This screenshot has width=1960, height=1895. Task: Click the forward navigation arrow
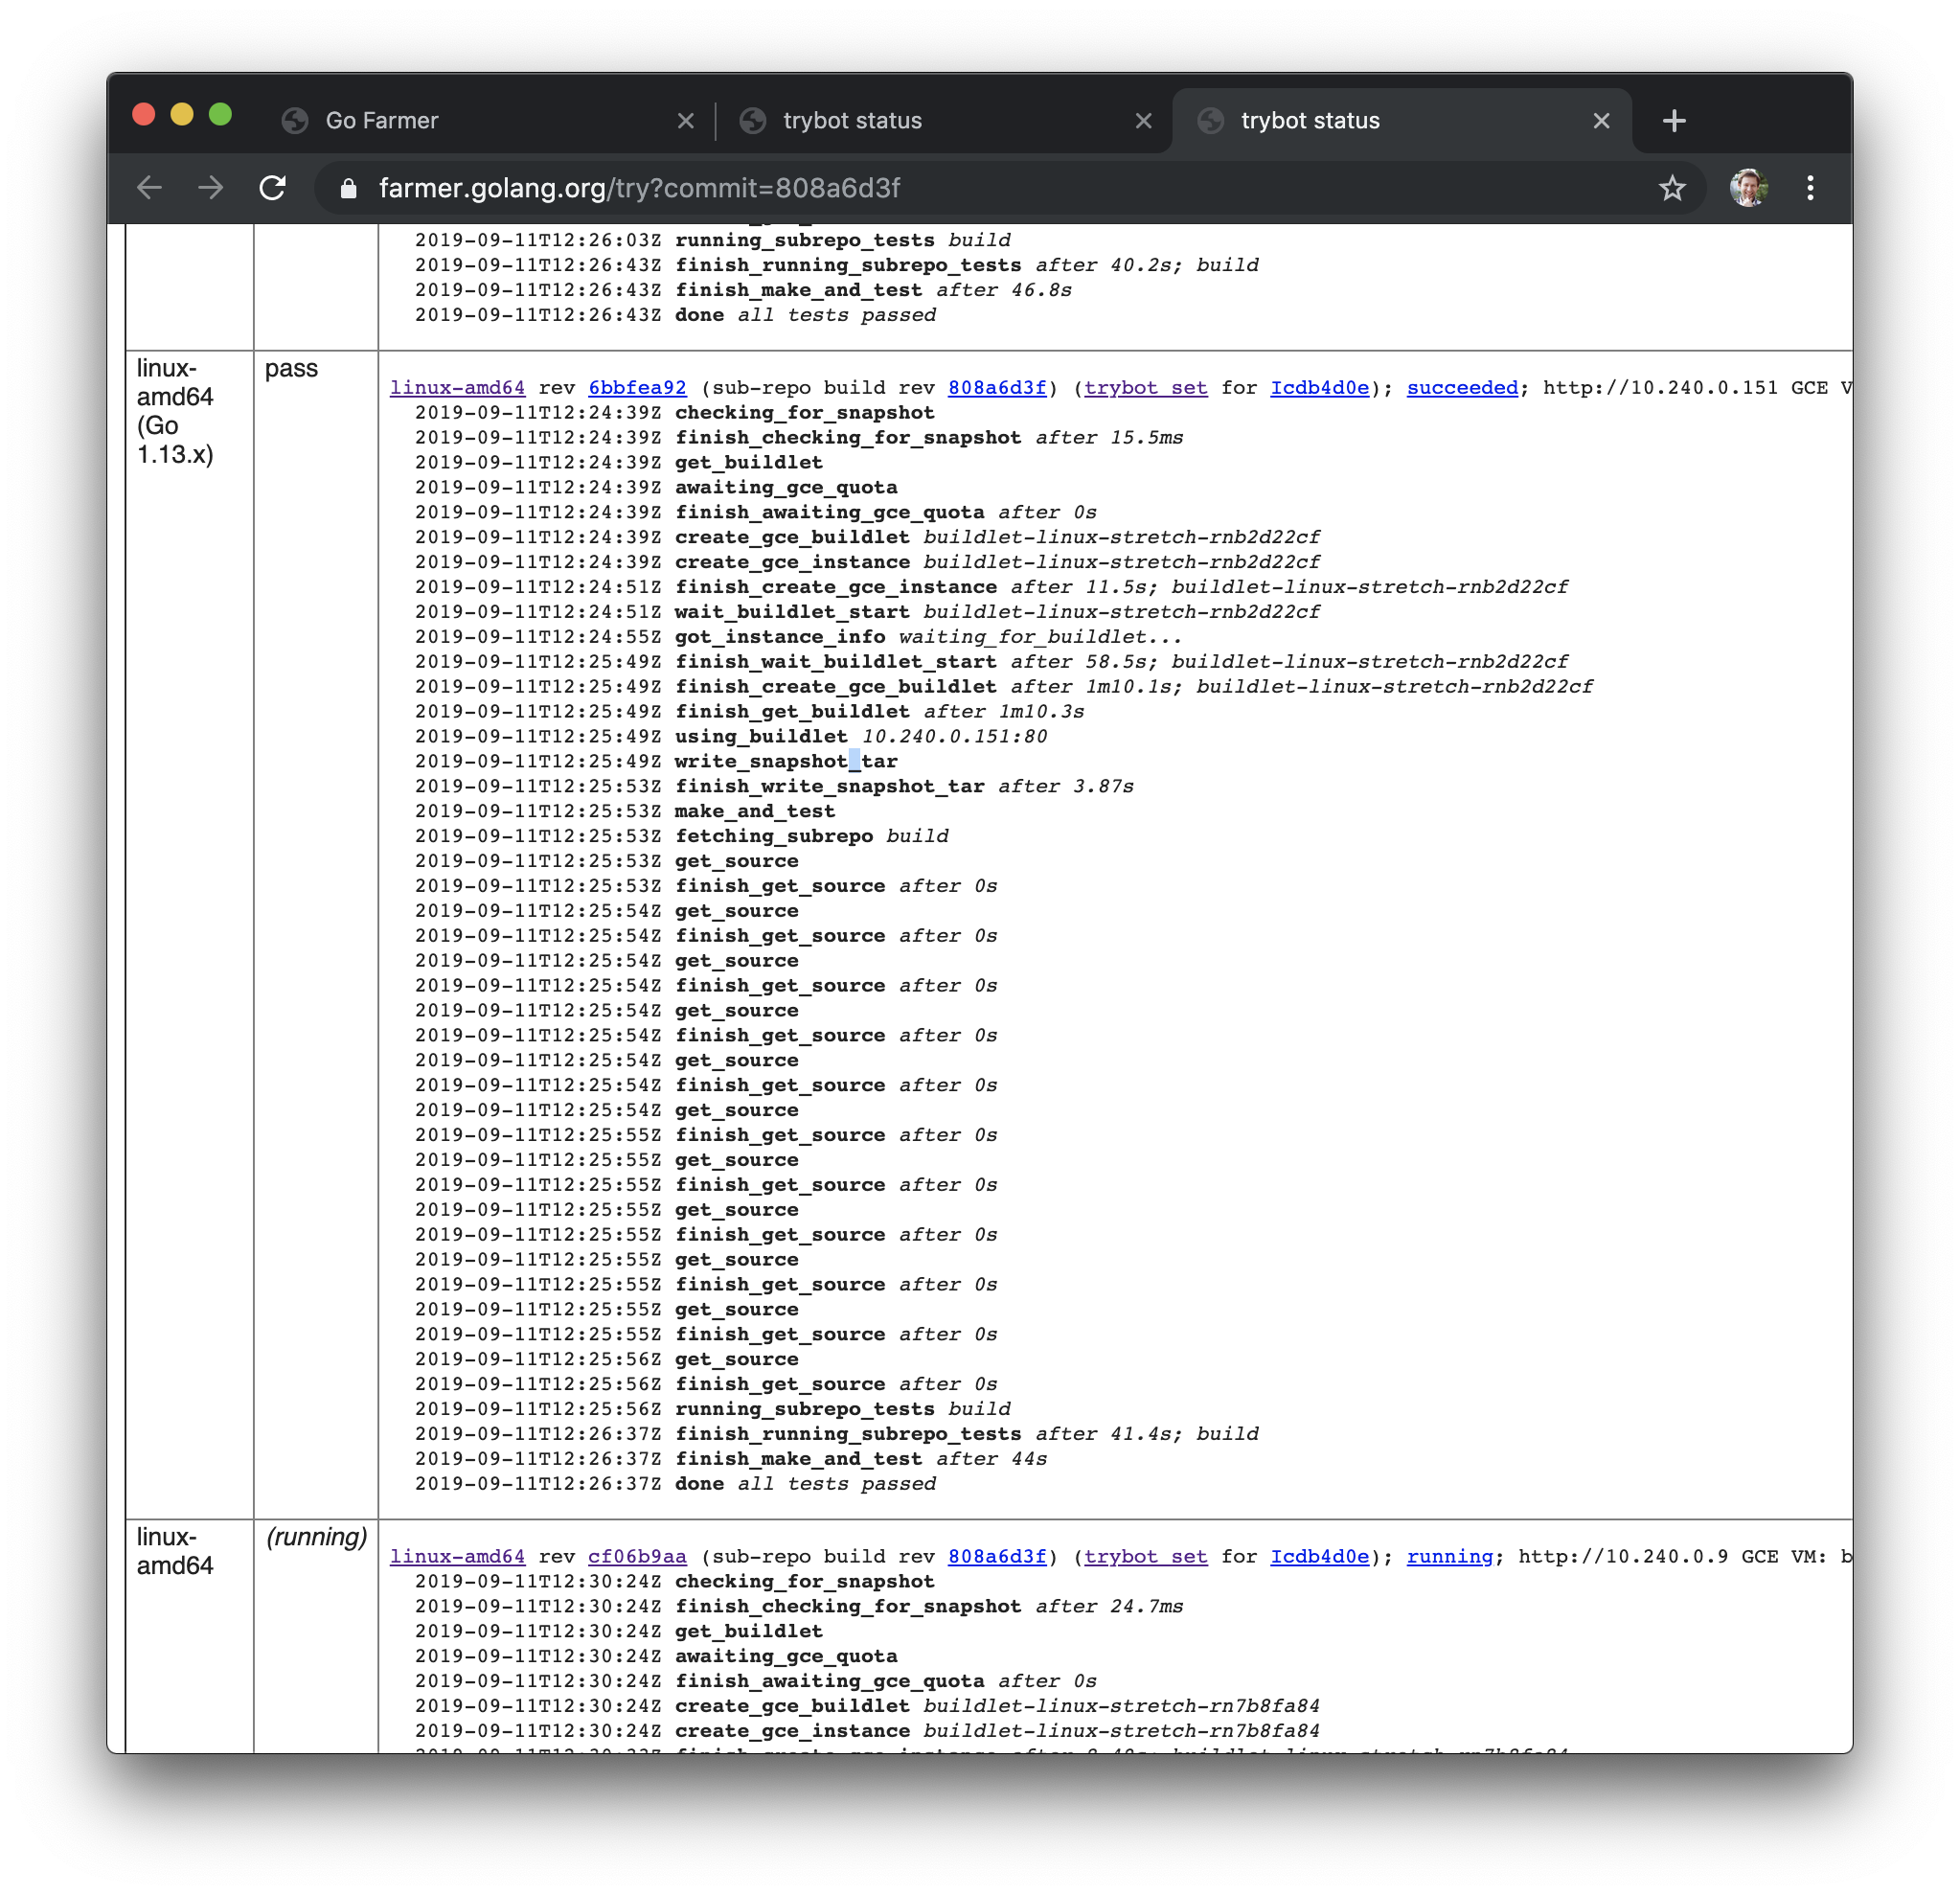pyautogui.click(x=211, y=187)
